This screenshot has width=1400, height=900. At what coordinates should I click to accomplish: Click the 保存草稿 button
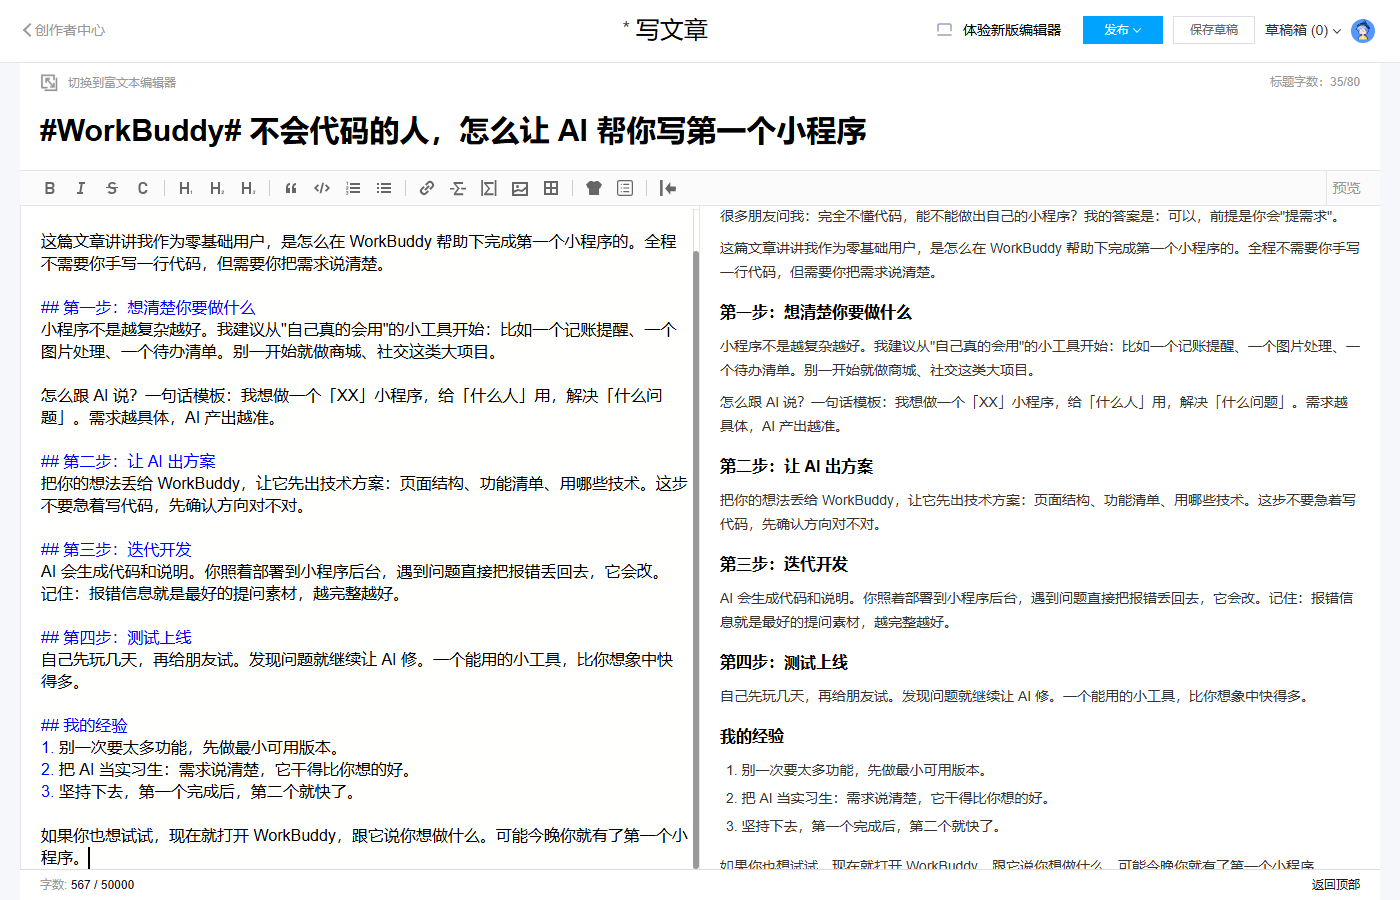tap(1214, 30)
